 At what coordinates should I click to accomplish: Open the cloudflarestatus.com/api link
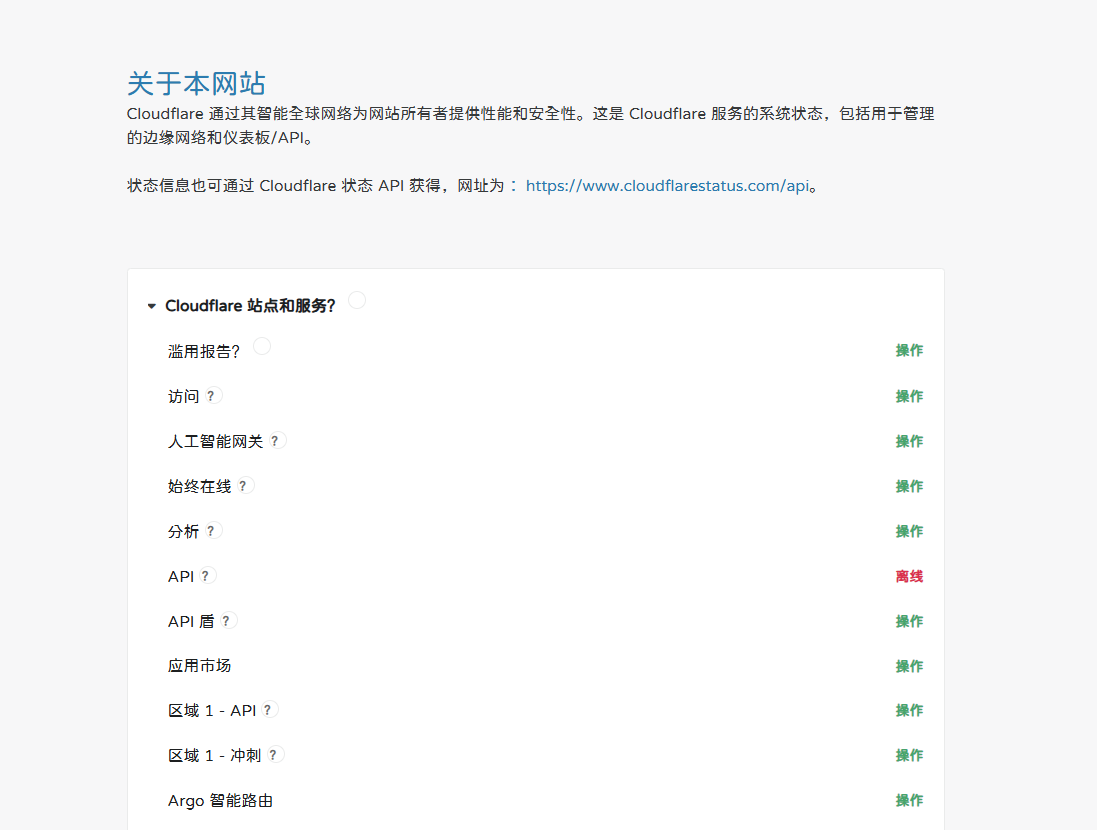pos(666,186)
